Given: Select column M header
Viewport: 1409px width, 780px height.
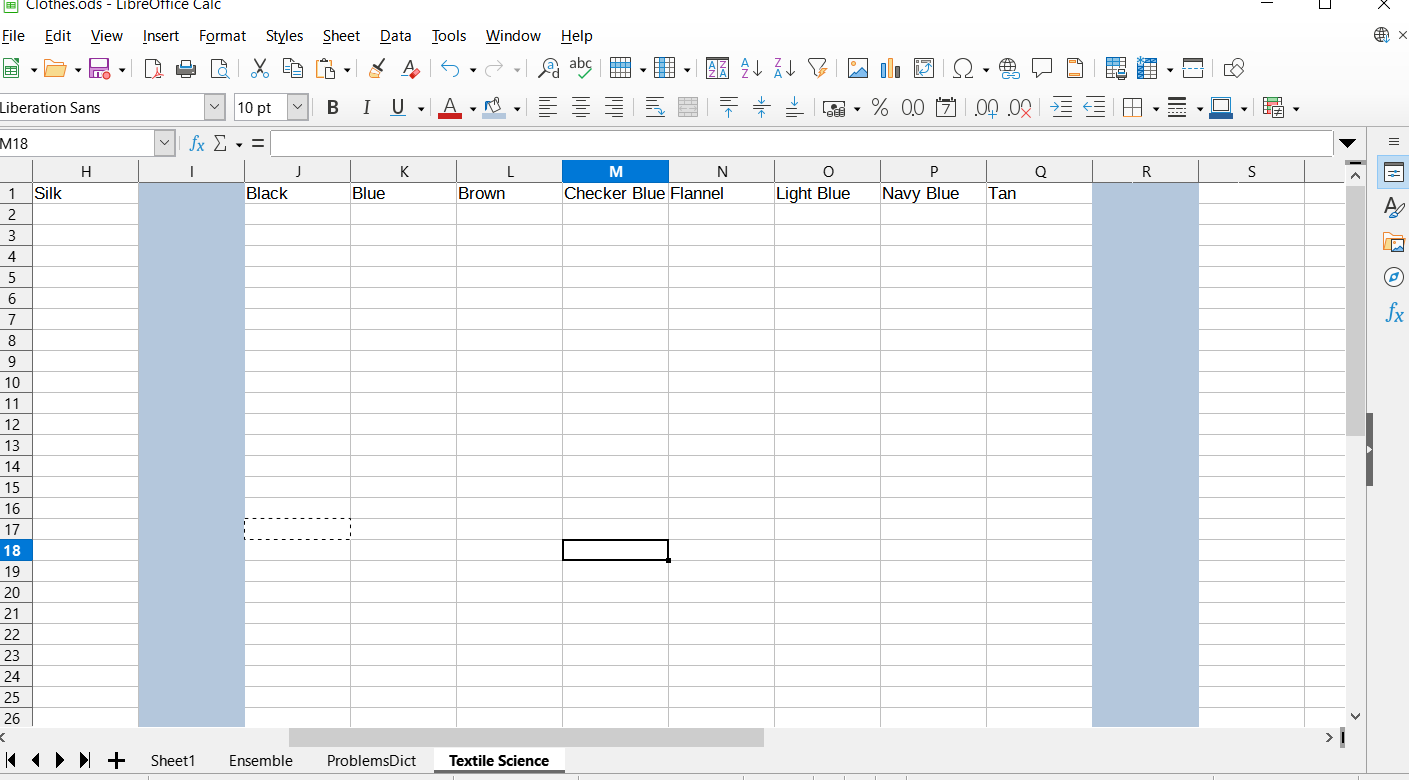Looking at the screenshot, I should (x=615, y=172).
